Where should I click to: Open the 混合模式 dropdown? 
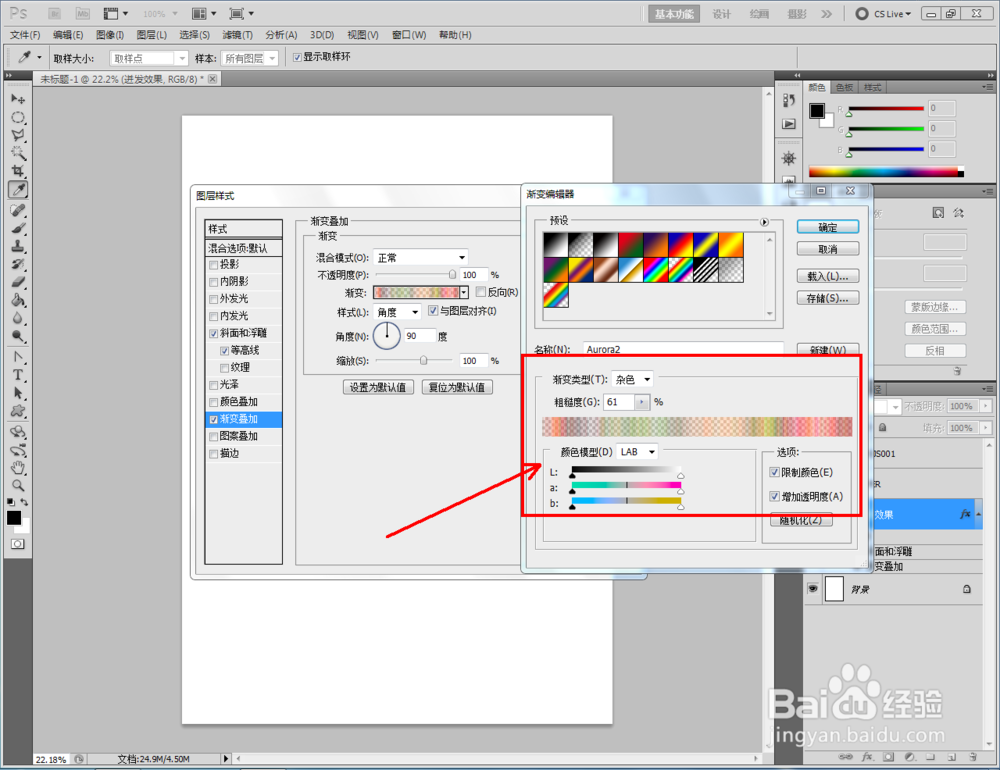(x=420, y=258)
